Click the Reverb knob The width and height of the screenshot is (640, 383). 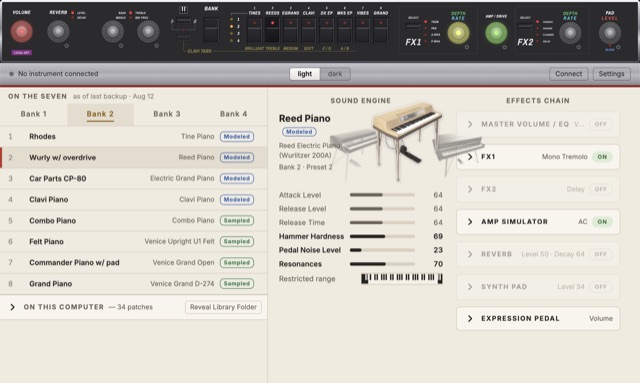58,31
